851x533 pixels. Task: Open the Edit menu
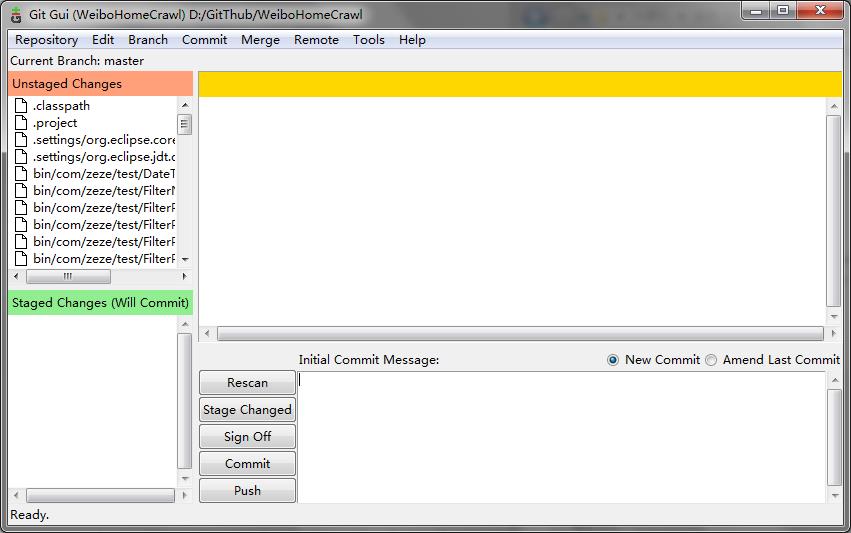(103, 40)
